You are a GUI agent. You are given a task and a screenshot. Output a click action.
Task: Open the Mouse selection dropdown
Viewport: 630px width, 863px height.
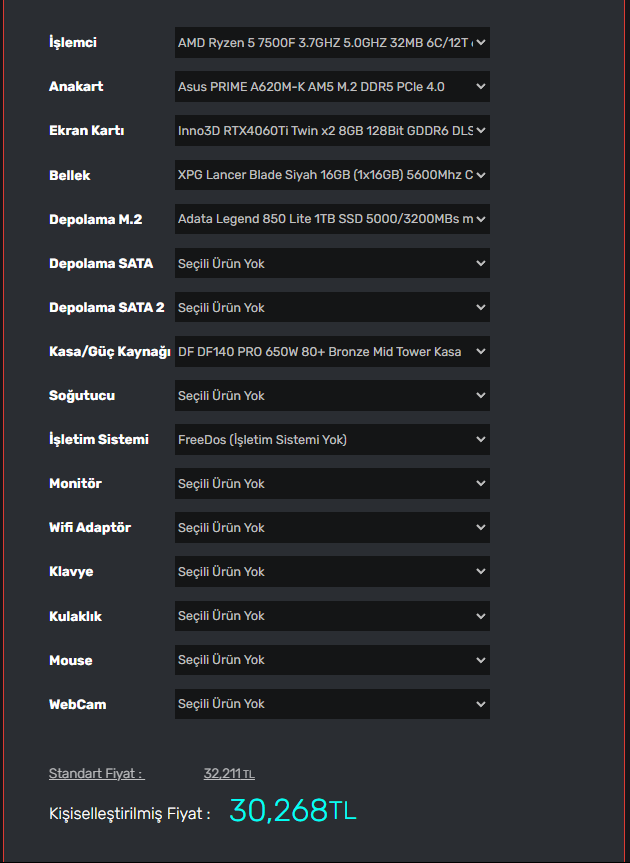tap(332, 659)
